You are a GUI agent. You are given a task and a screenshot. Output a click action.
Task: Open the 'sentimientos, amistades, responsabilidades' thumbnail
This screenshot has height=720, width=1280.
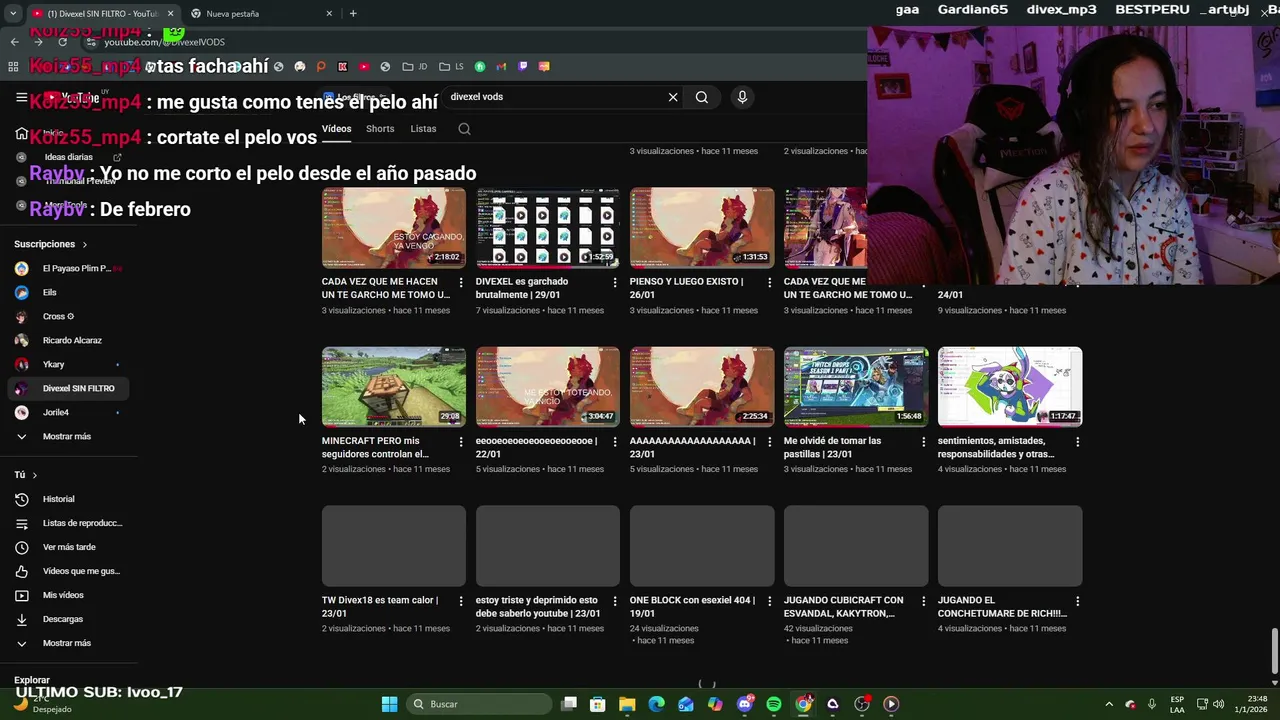coord(1010,387)
